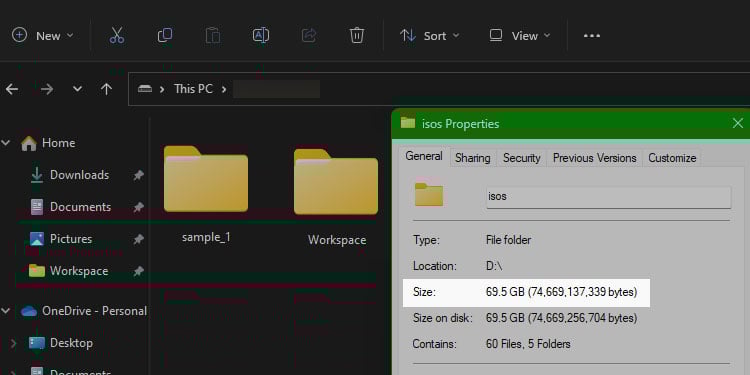Click the Cut scissors icon
The width and height of the screenshot is (750, 375).
[117, 35]
